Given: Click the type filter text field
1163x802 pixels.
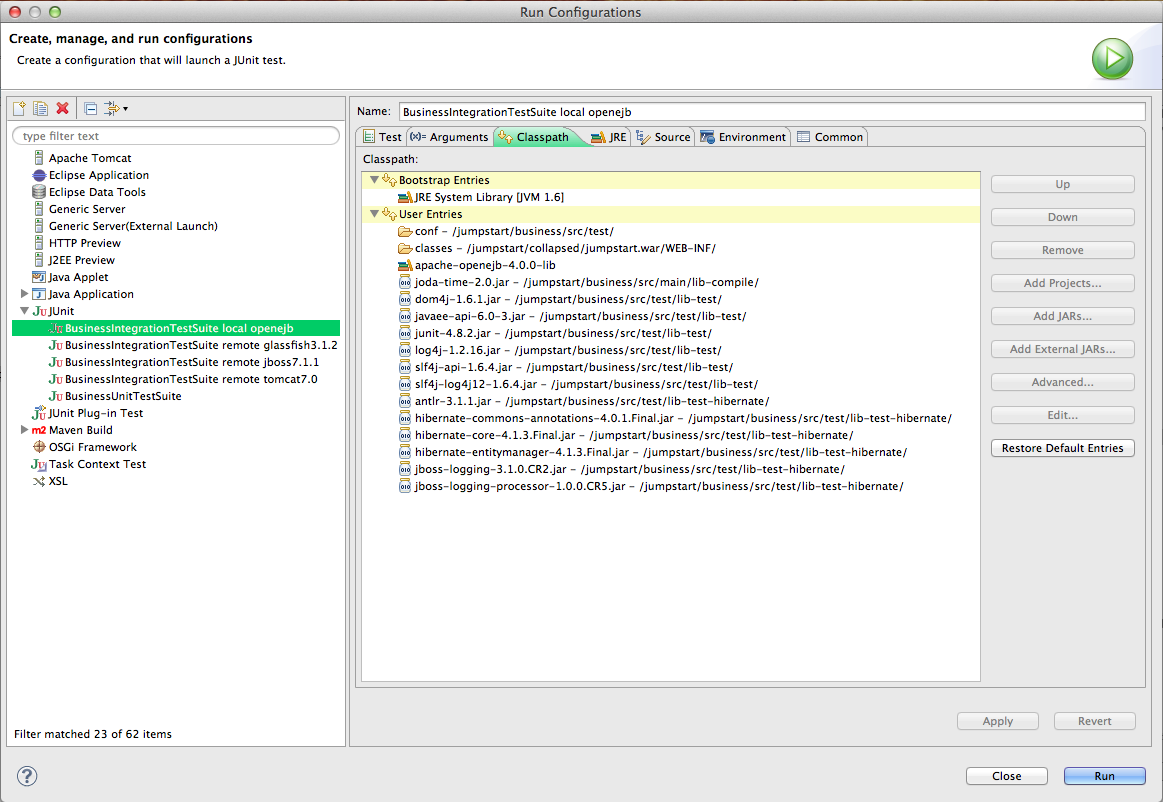Looking at the screenshot, I should pyautogui.click(x=176, y=136).
